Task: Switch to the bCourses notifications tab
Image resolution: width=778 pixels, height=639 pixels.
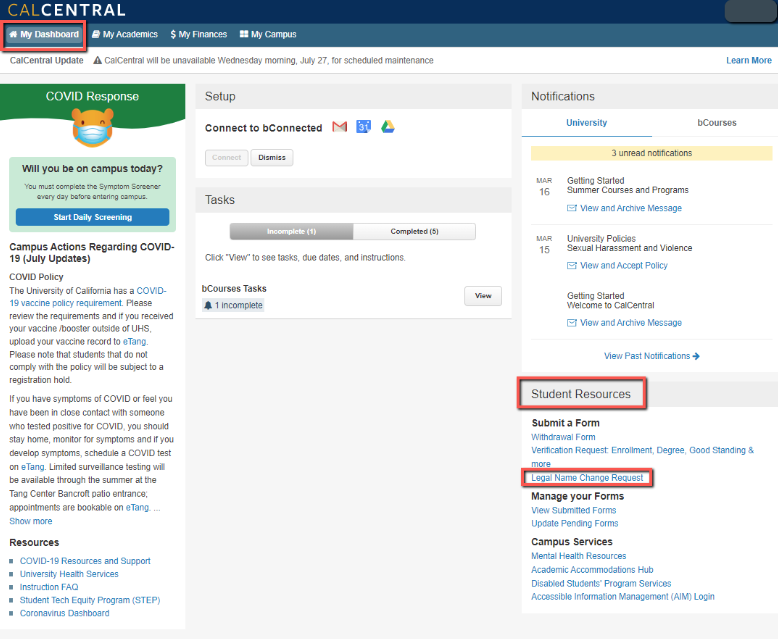Action: 716,123
